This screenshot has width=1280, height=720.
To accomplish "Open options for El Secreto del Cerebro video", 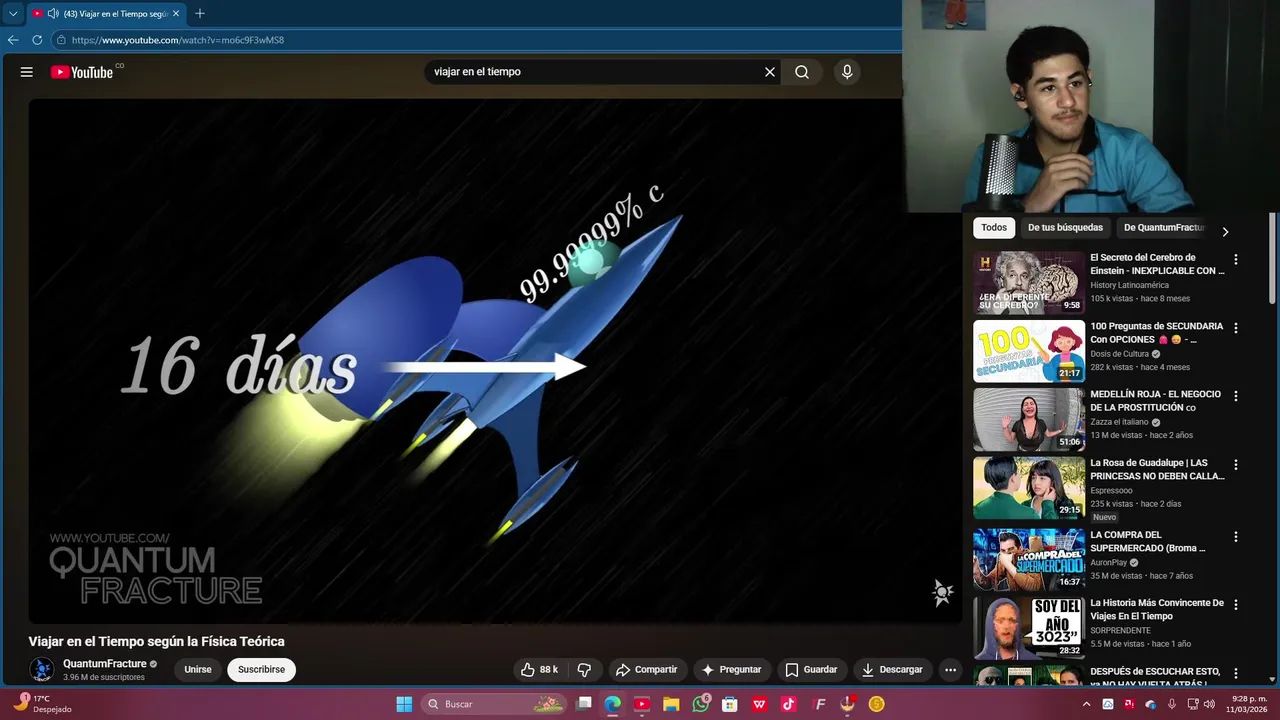I will point(1236,259).
